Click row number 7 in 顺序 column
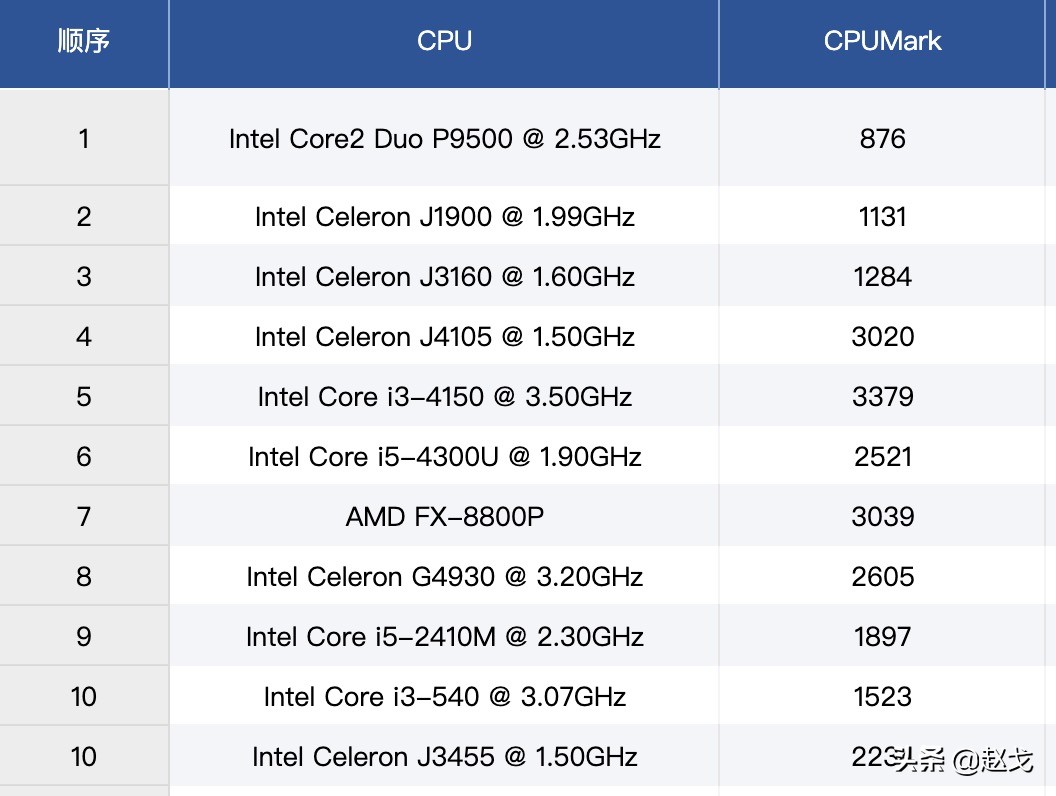The height and width of the screenshot is (796, 1056). [84, 517]
